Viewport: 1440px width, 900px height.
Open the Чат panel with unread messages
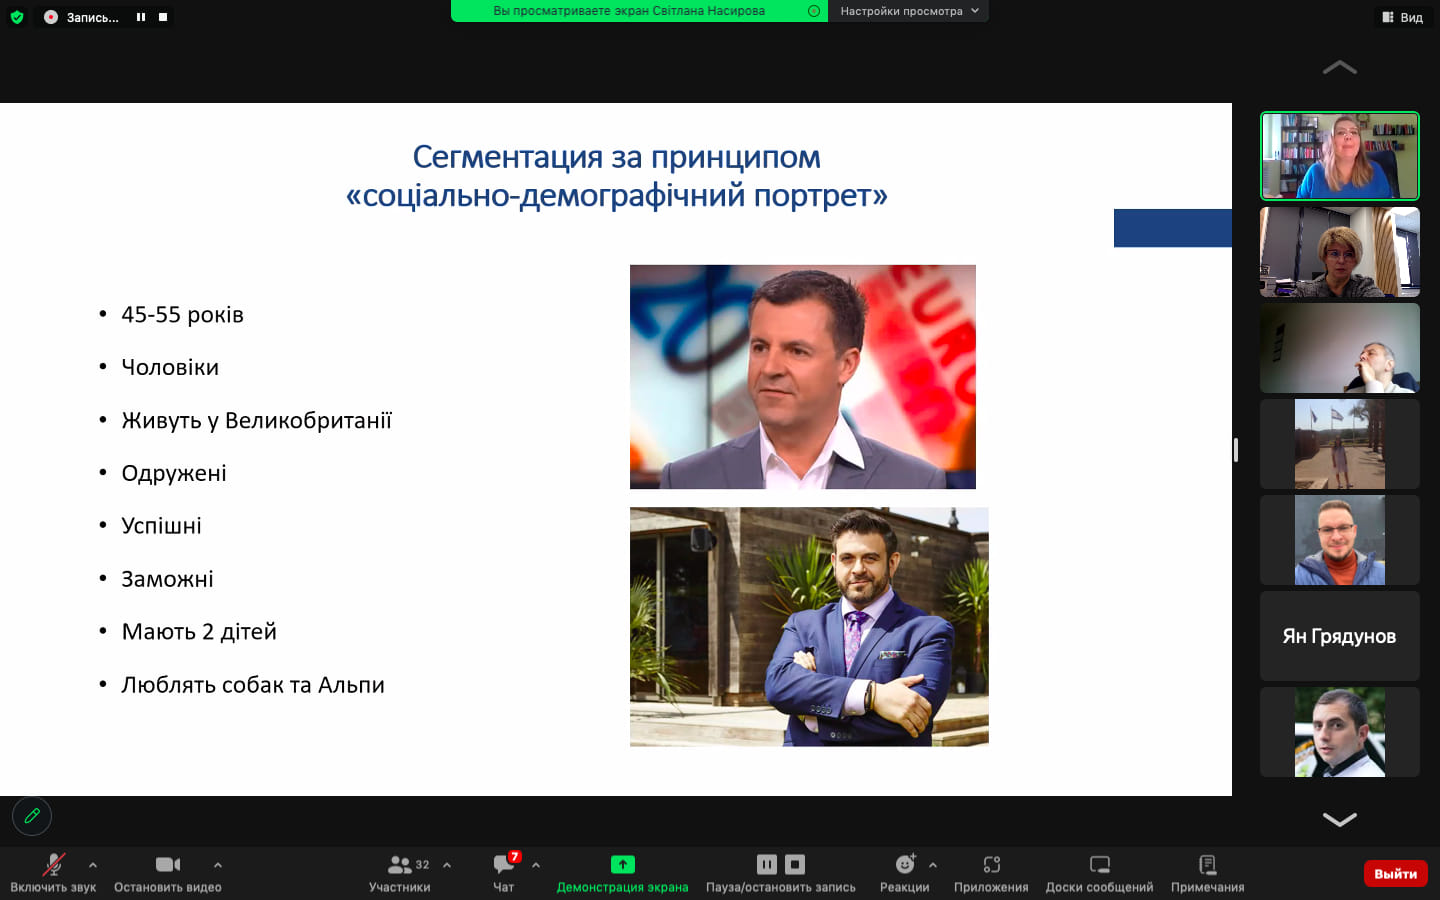[504, 872]
